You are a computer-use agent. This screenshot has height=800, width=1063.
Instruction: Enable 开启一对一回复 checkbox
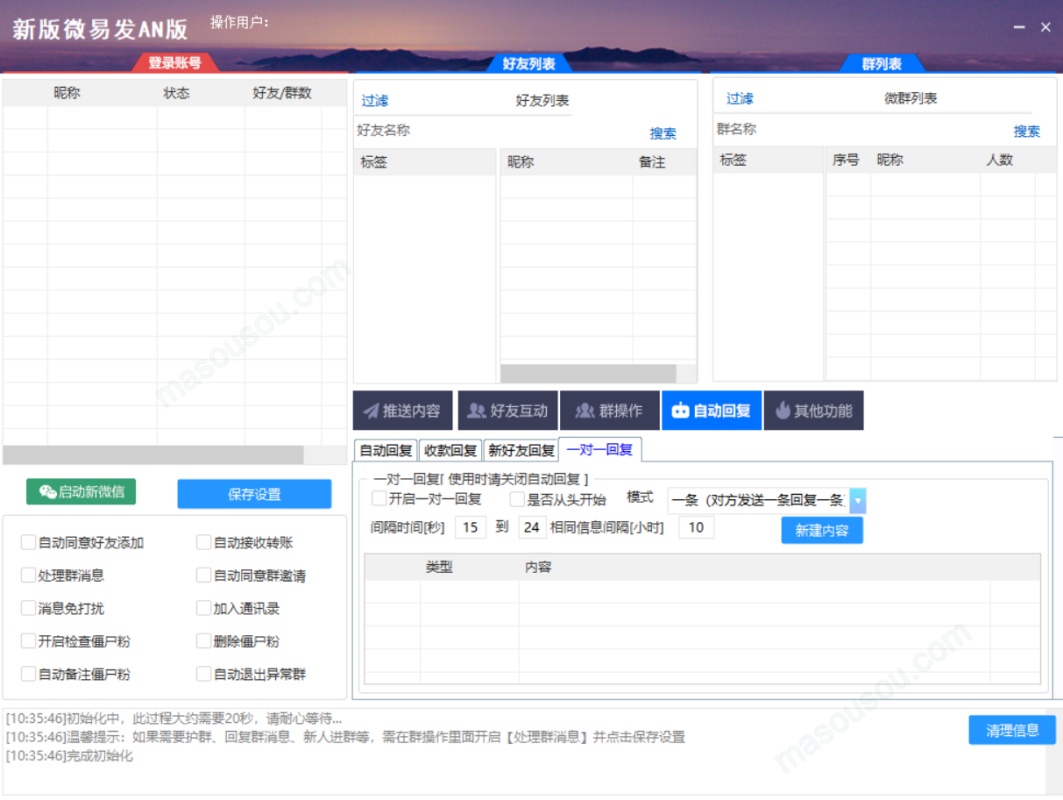pyautogui.click(x=379, y=499)
